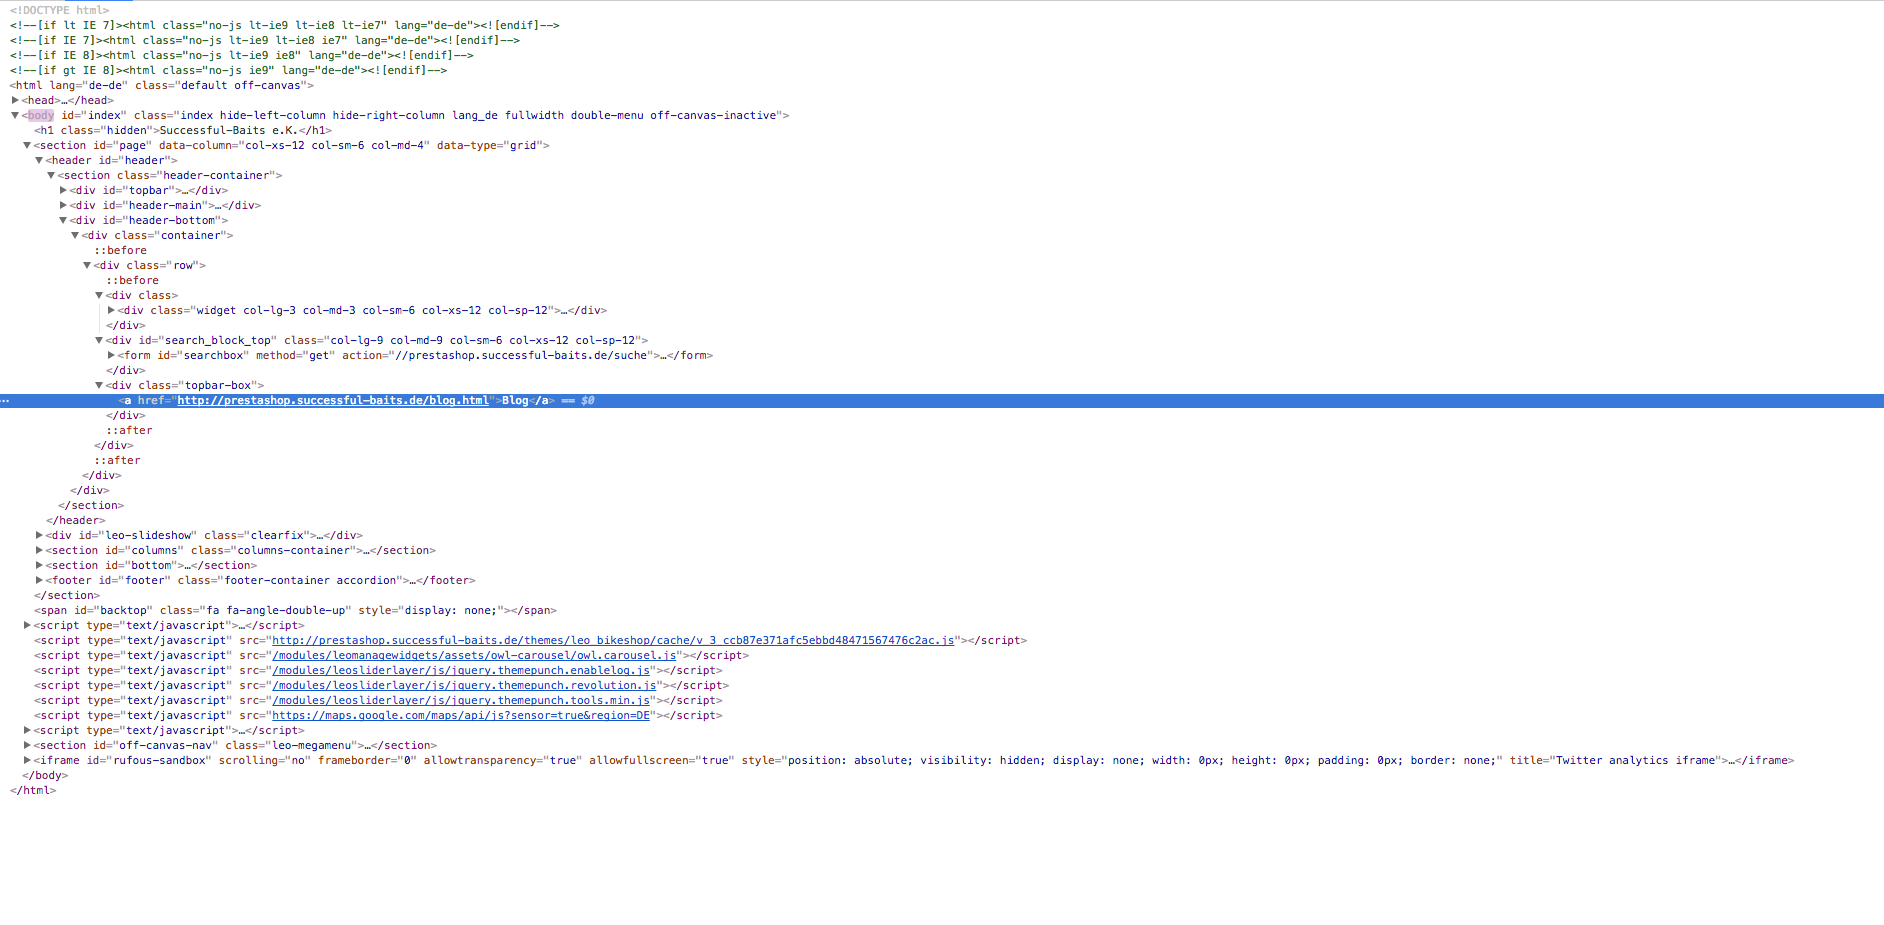Open the owl.carousel.js script link

pyautogui.click(x=474, y=655)
